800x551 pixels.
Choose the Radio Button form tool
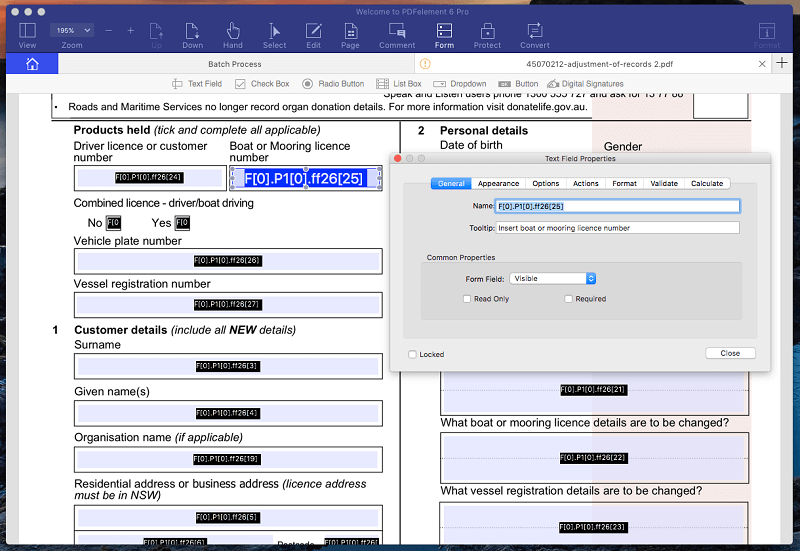tap(333, 84)
